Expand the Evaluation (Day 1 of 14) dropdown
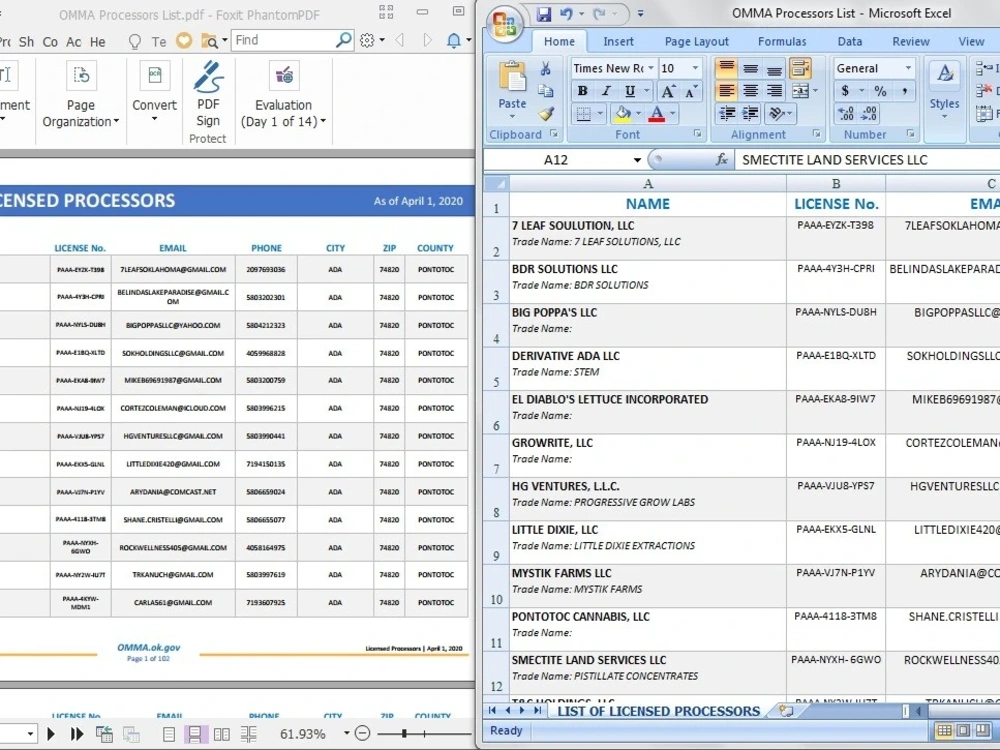This screenshot has width=1000, height=750. coord(323,121)
